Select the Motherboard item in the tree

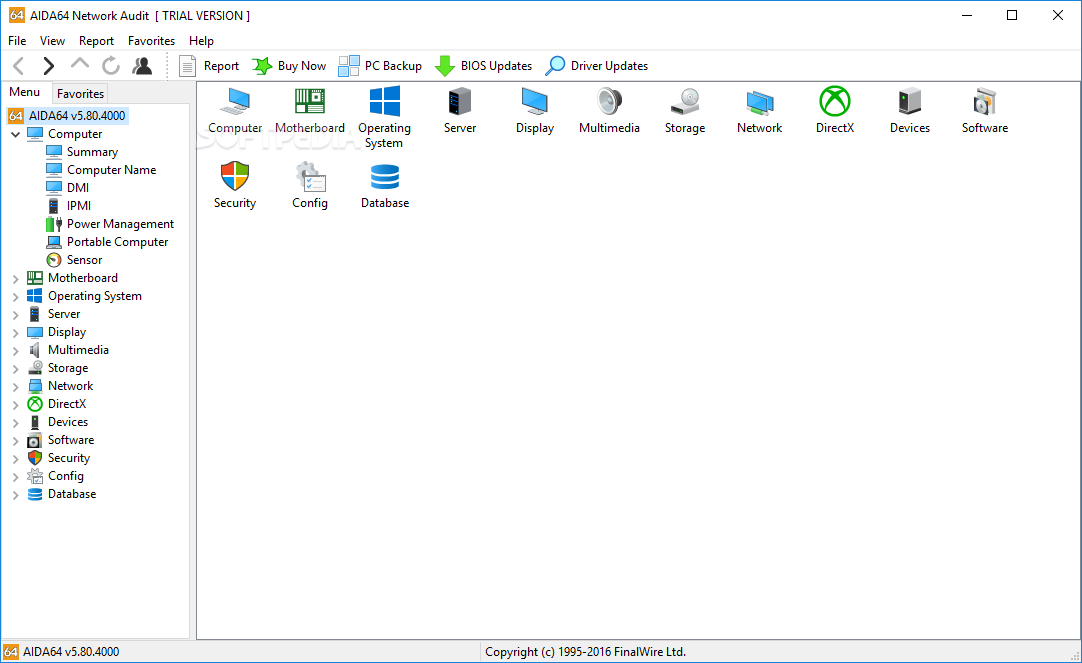[x=72, y=278]
